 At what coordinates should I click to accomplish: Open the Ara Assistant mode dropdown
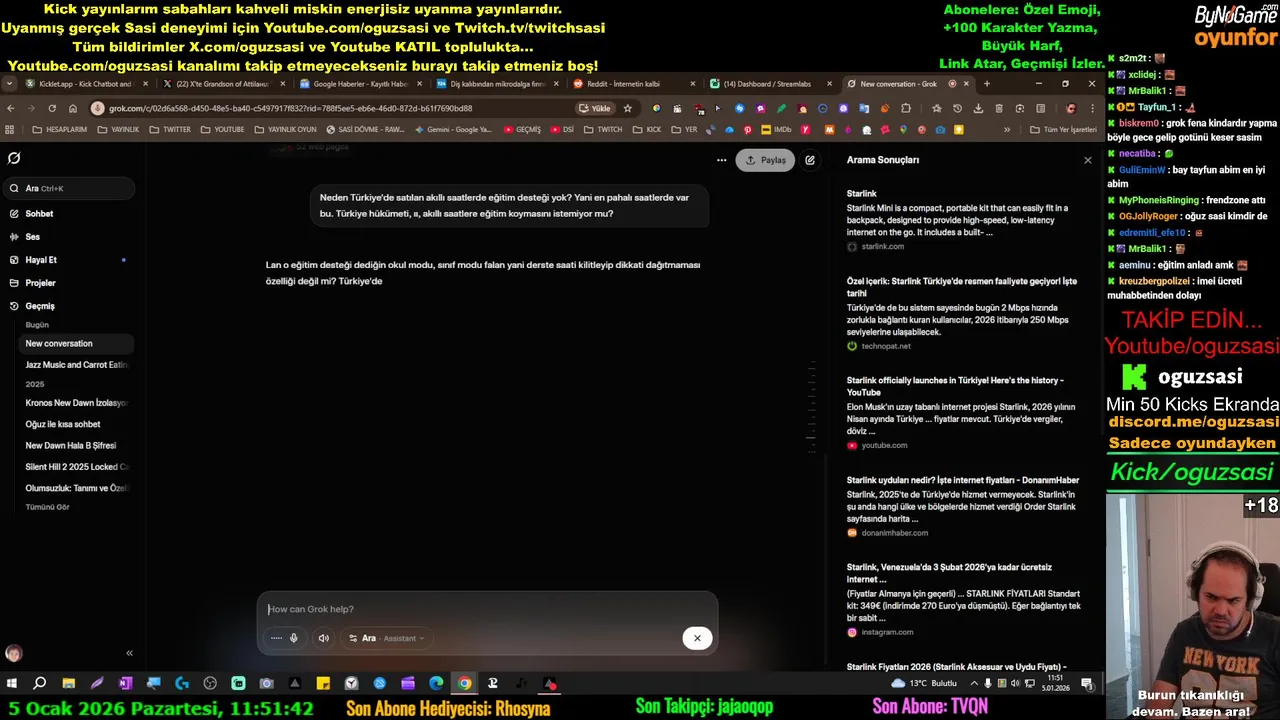pyautogui.click(x=387, y=638)
